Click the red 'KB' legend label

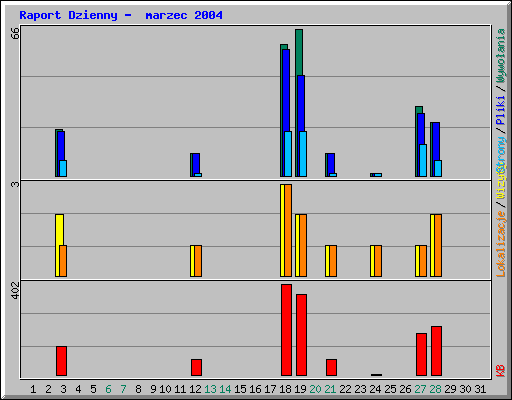click(x=501, y=371)
